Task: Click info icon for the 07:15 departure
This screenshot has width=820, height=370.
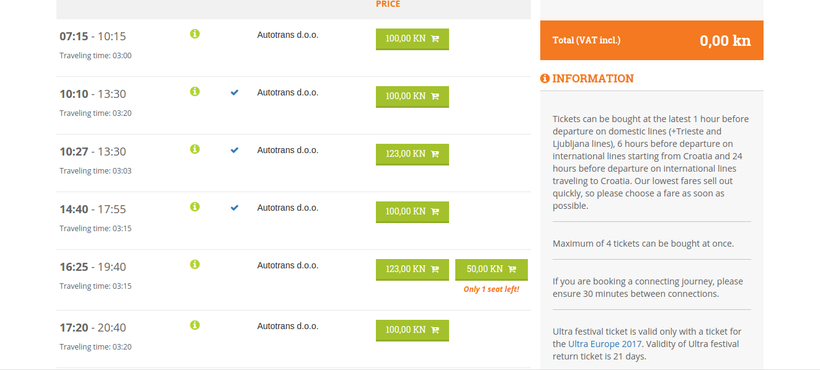Action: (x=195, y=34)
